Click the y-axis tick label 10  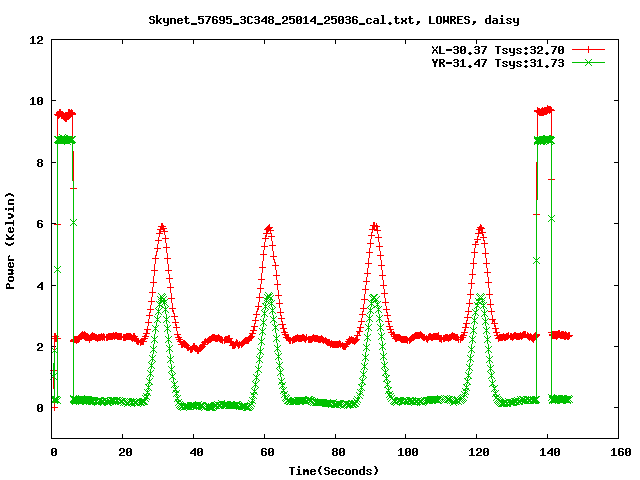click(x=36, y=101)
